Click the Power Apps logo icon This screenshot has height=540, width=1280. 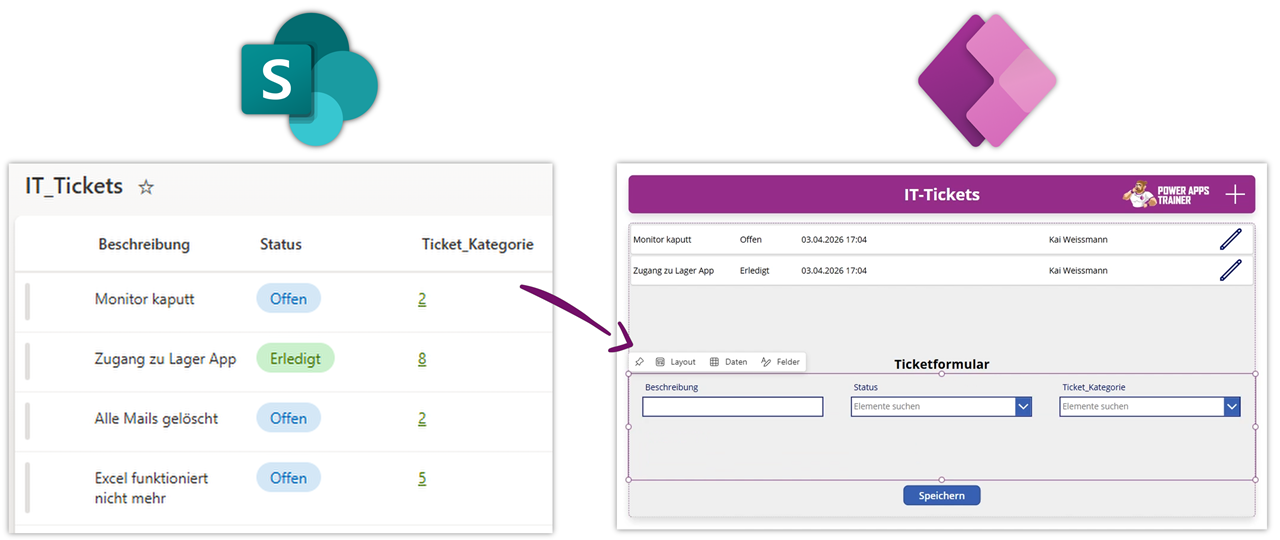[987, 80]
